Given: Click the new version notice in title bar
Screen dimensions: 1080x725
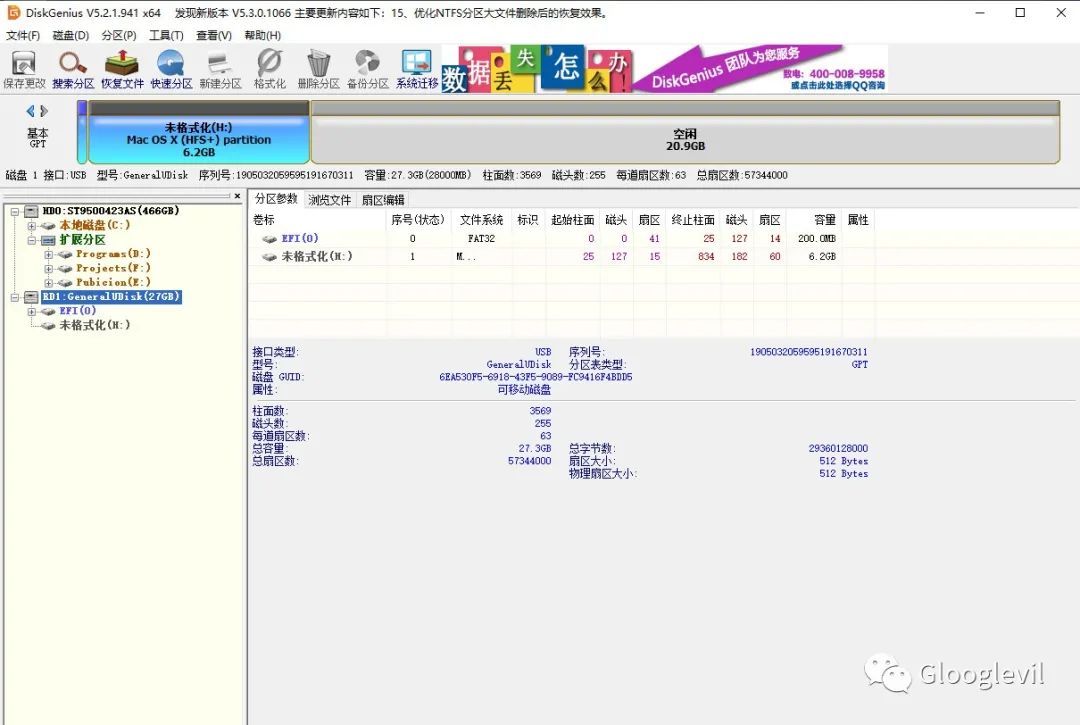Looking at the screenshot, I should 393,13.
